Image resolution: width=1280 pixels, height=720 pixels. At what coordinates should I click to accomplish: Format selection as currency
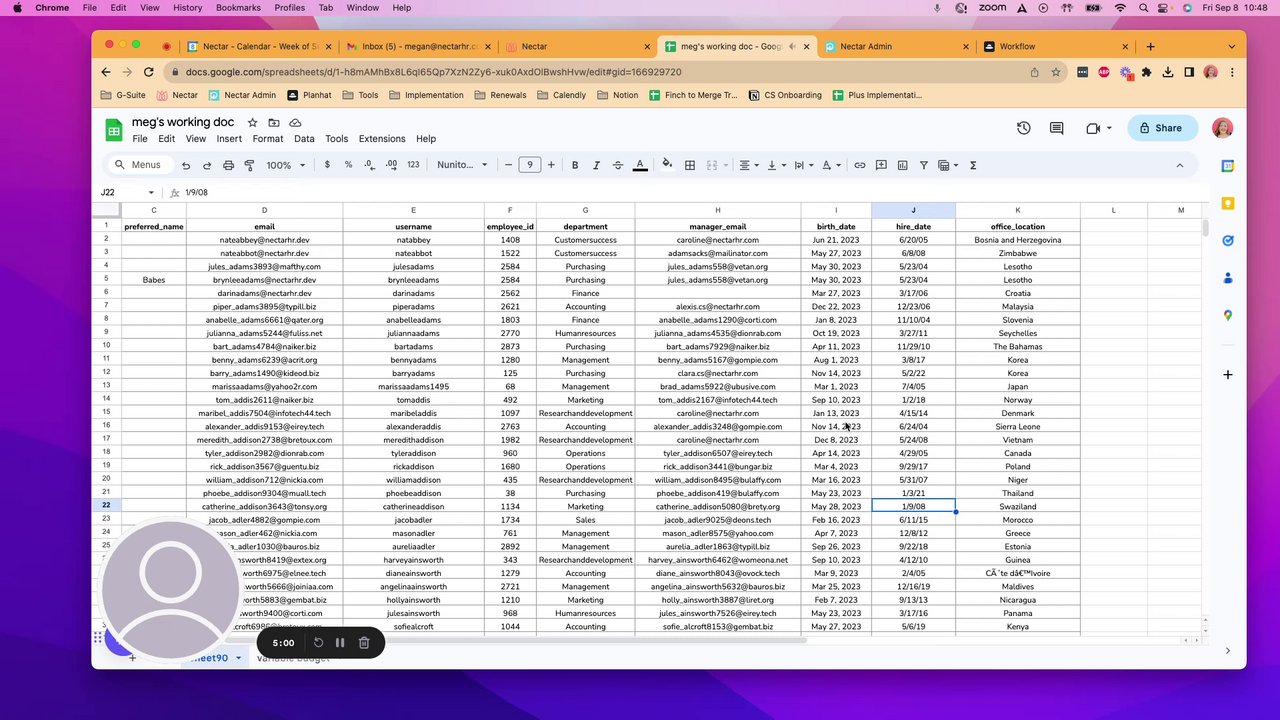click(327, 165)
